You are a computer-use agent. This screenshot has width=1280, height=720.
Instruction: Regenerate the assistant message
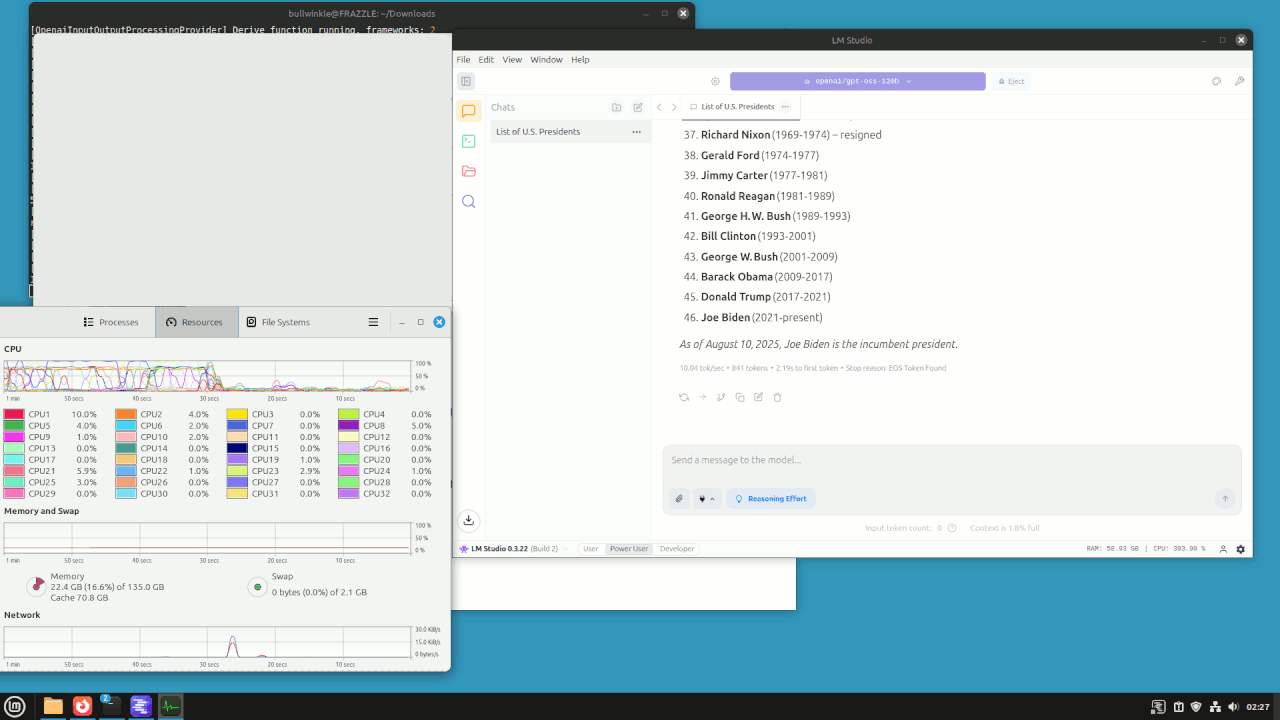(684, 397)
